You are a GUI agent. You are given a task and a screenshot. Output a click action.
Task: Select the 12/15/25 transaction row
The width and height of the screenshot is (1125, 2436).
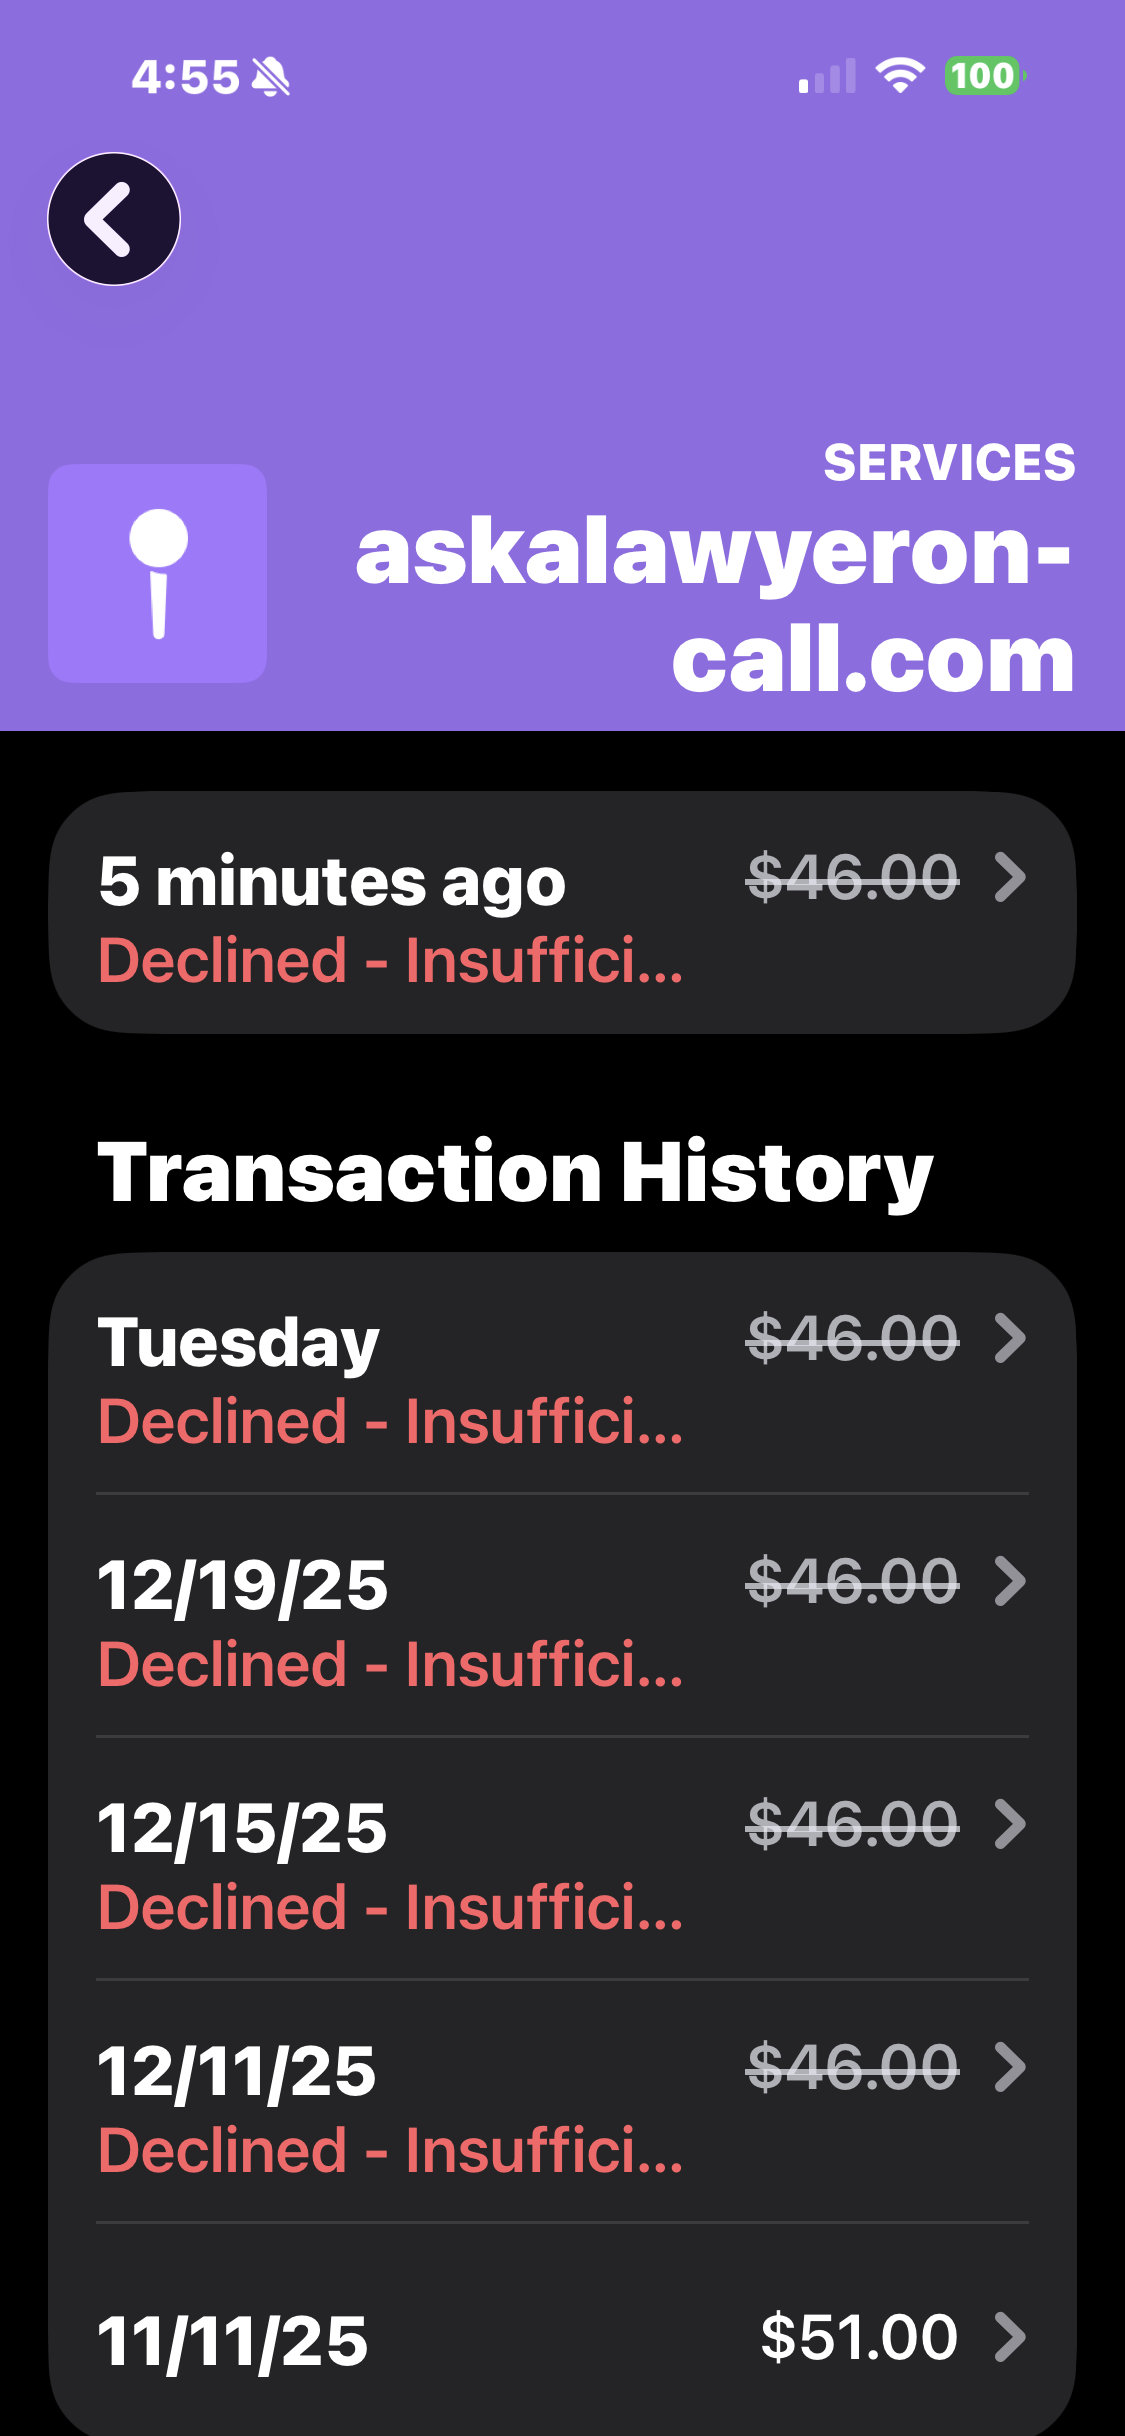390,1866
